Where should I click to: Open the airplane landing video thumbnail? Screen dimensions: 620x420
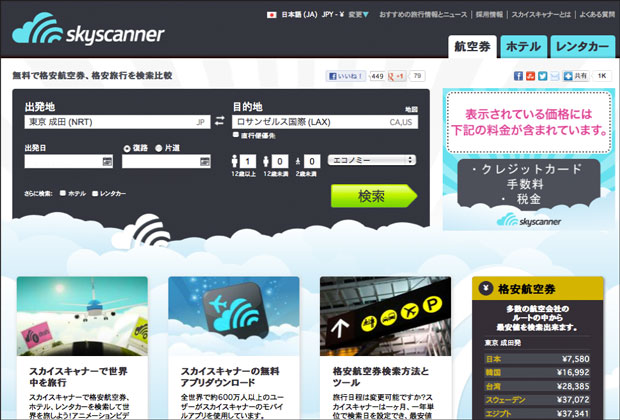click(x=82, y=316)
